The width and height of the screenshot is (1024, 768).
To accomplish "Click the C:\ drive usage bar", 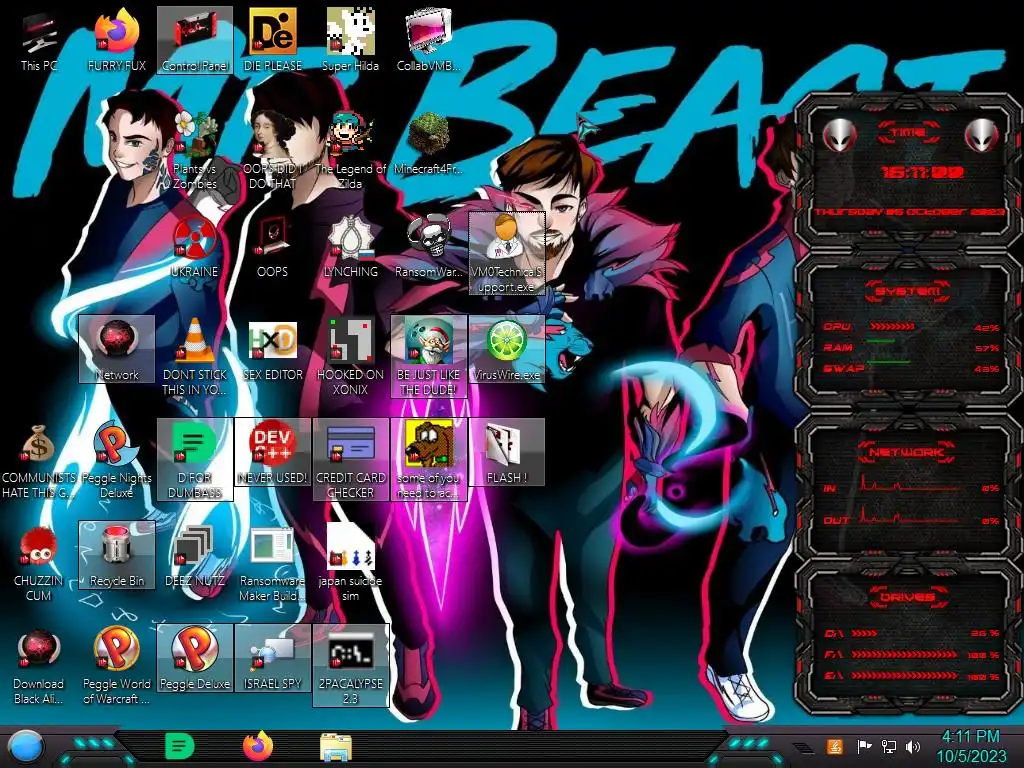I will coord(864,633).
